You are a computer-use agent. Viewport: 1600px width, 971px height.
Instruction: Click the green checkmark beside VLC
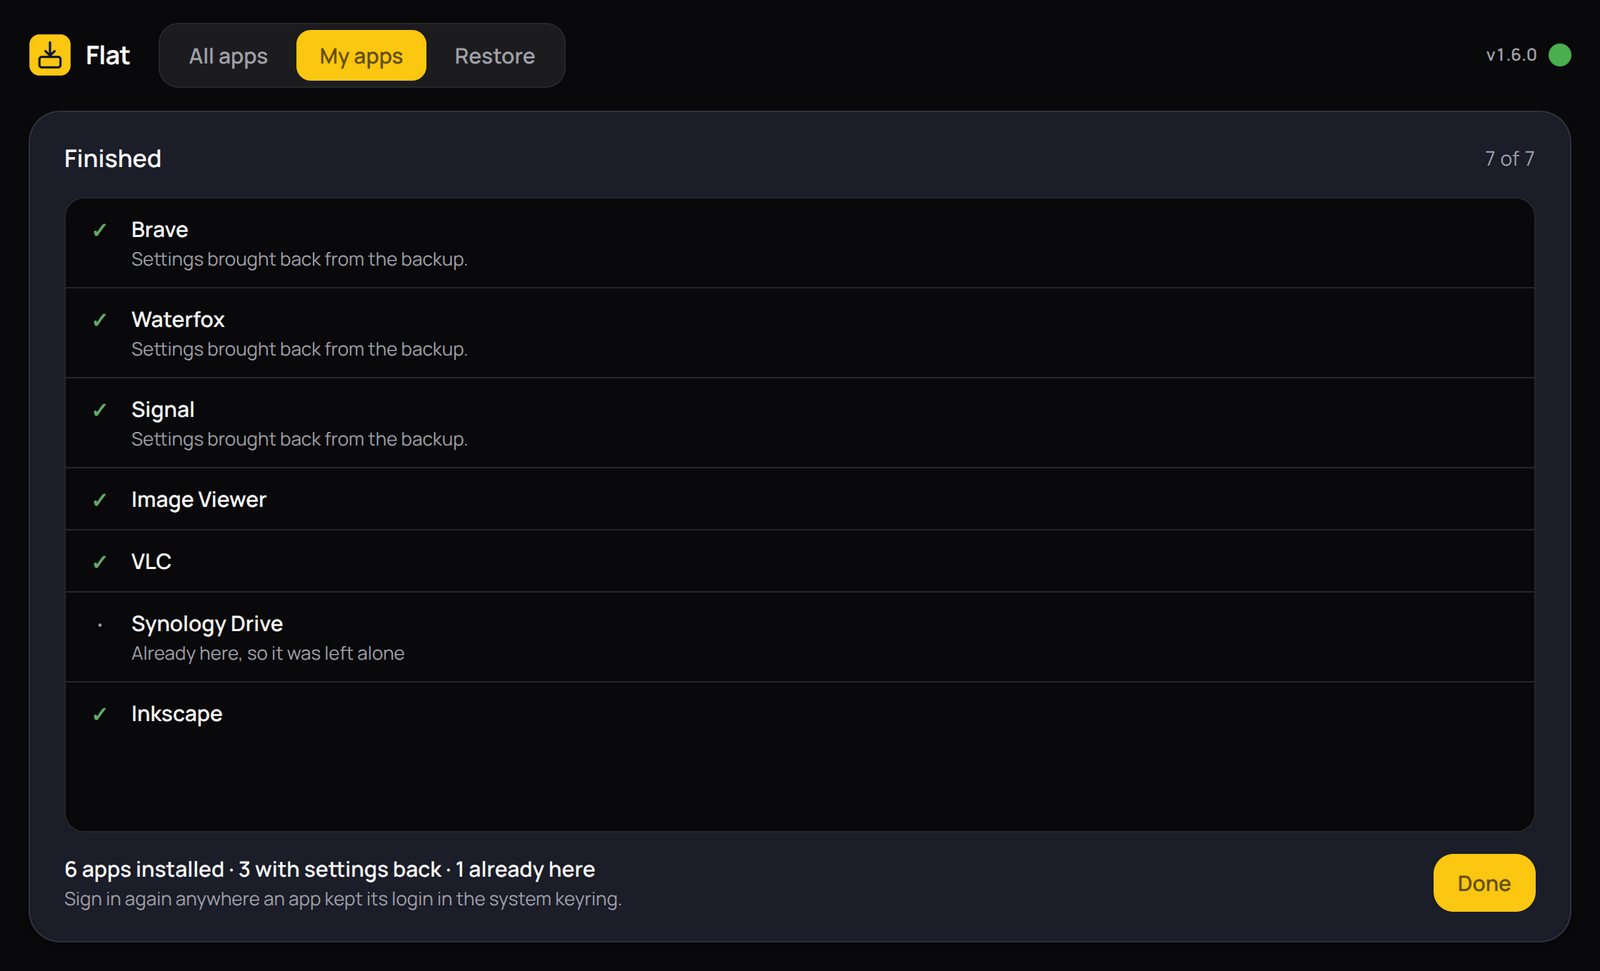pos(99,562)
